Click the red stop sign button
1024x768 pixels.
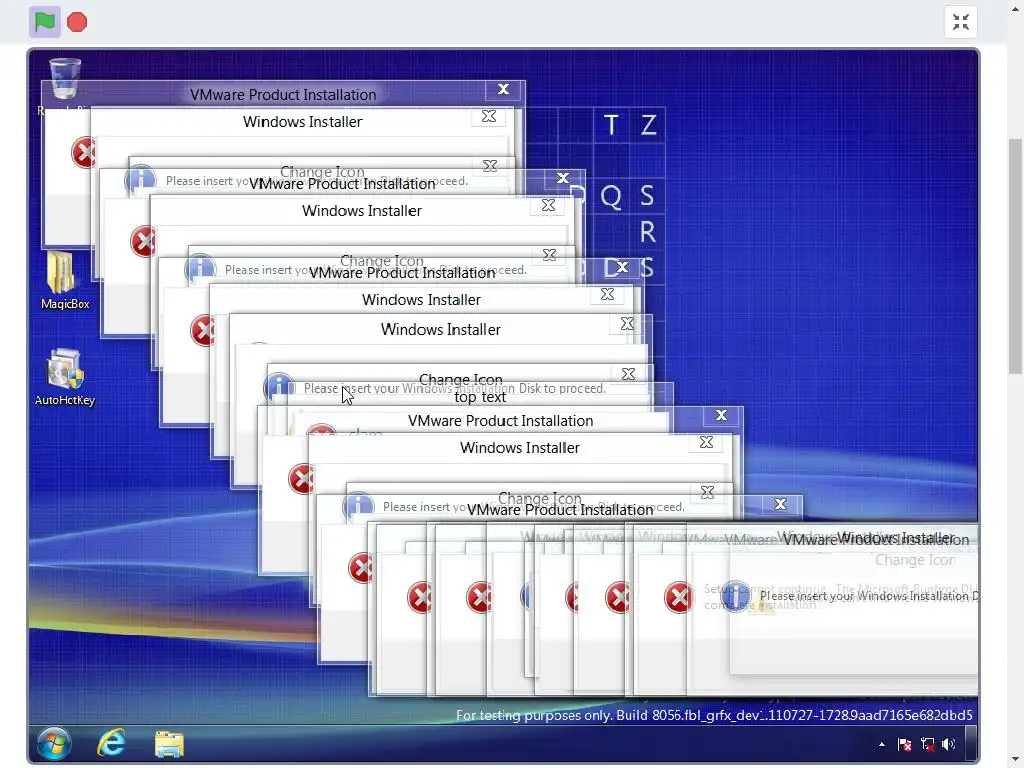click(x=77, y=22)
